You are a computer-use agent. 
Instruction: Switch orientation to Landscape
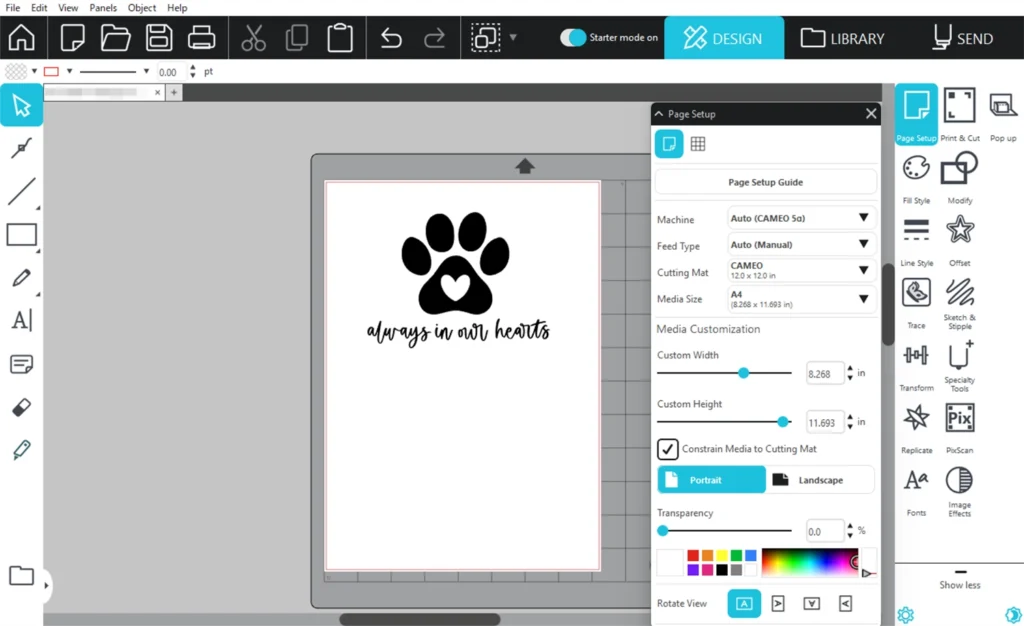pyautogui.click(x=820, y=480)
